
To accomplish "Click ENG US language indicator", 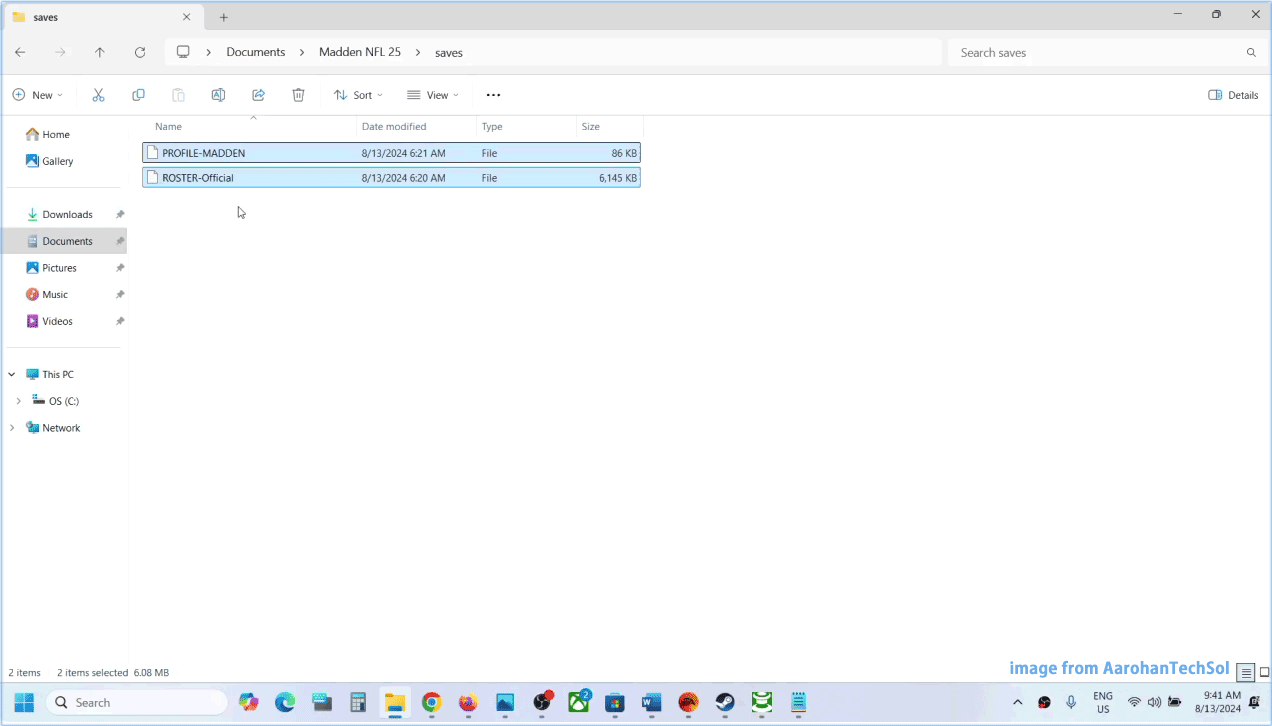I will point(1103,702).
